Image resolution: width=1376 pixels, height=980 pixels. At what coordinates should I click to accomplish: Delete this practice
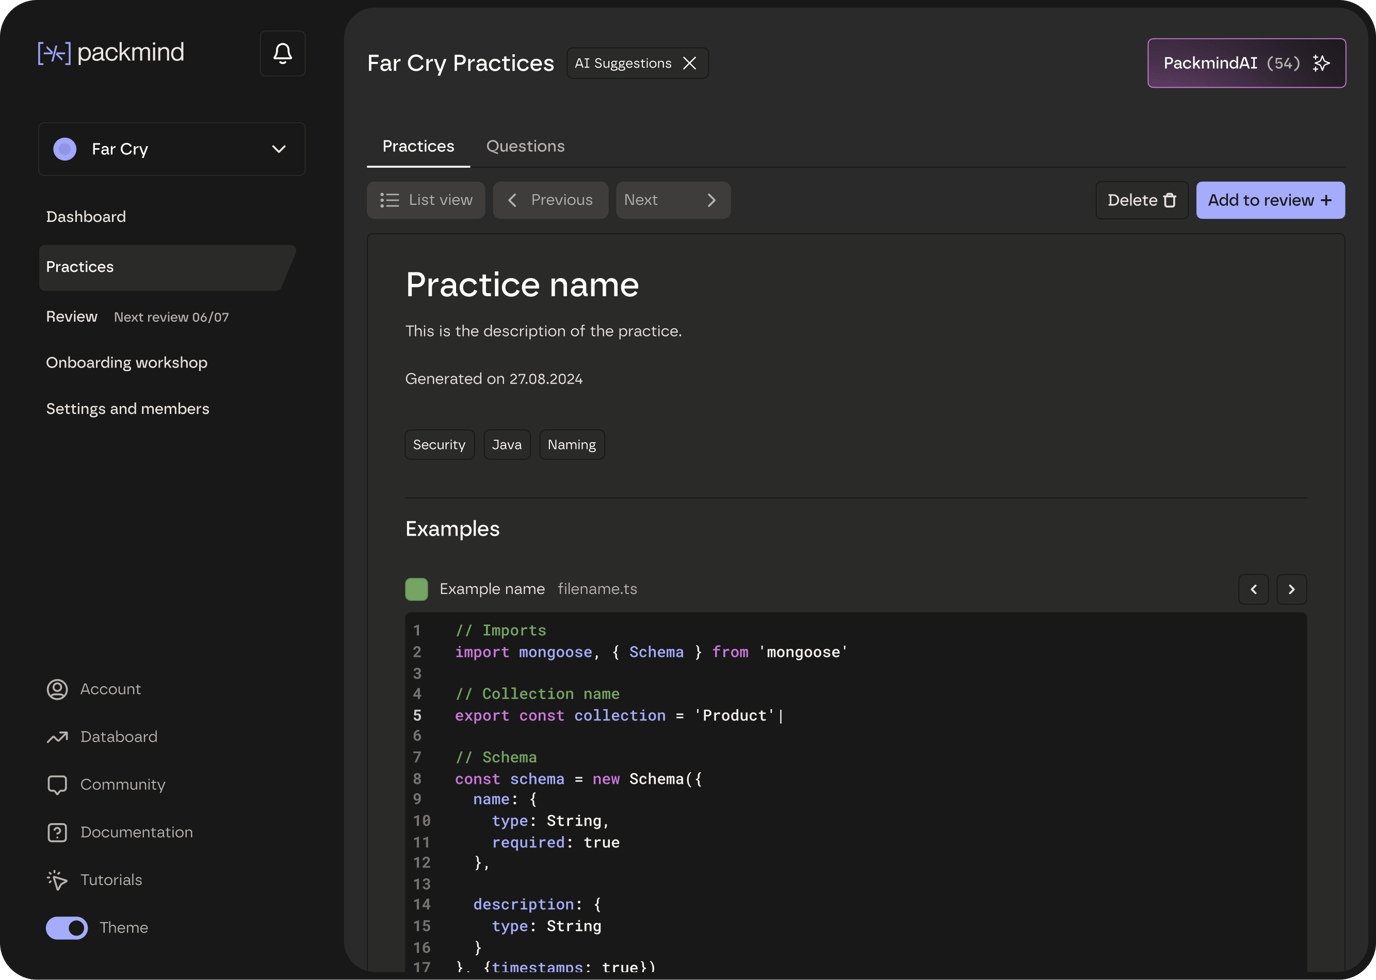click(1142, 200)
